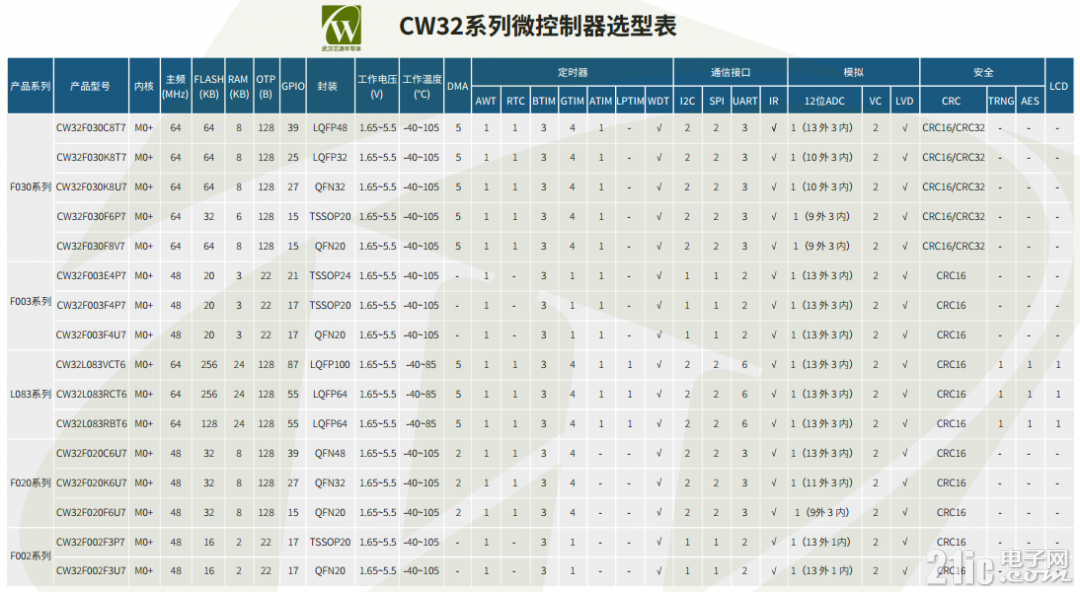Click the 工作温度(℃) column header
Image resolution: width=1080 pixels, height=592 pixels.
pyautogui.click(x=422, y=86)
